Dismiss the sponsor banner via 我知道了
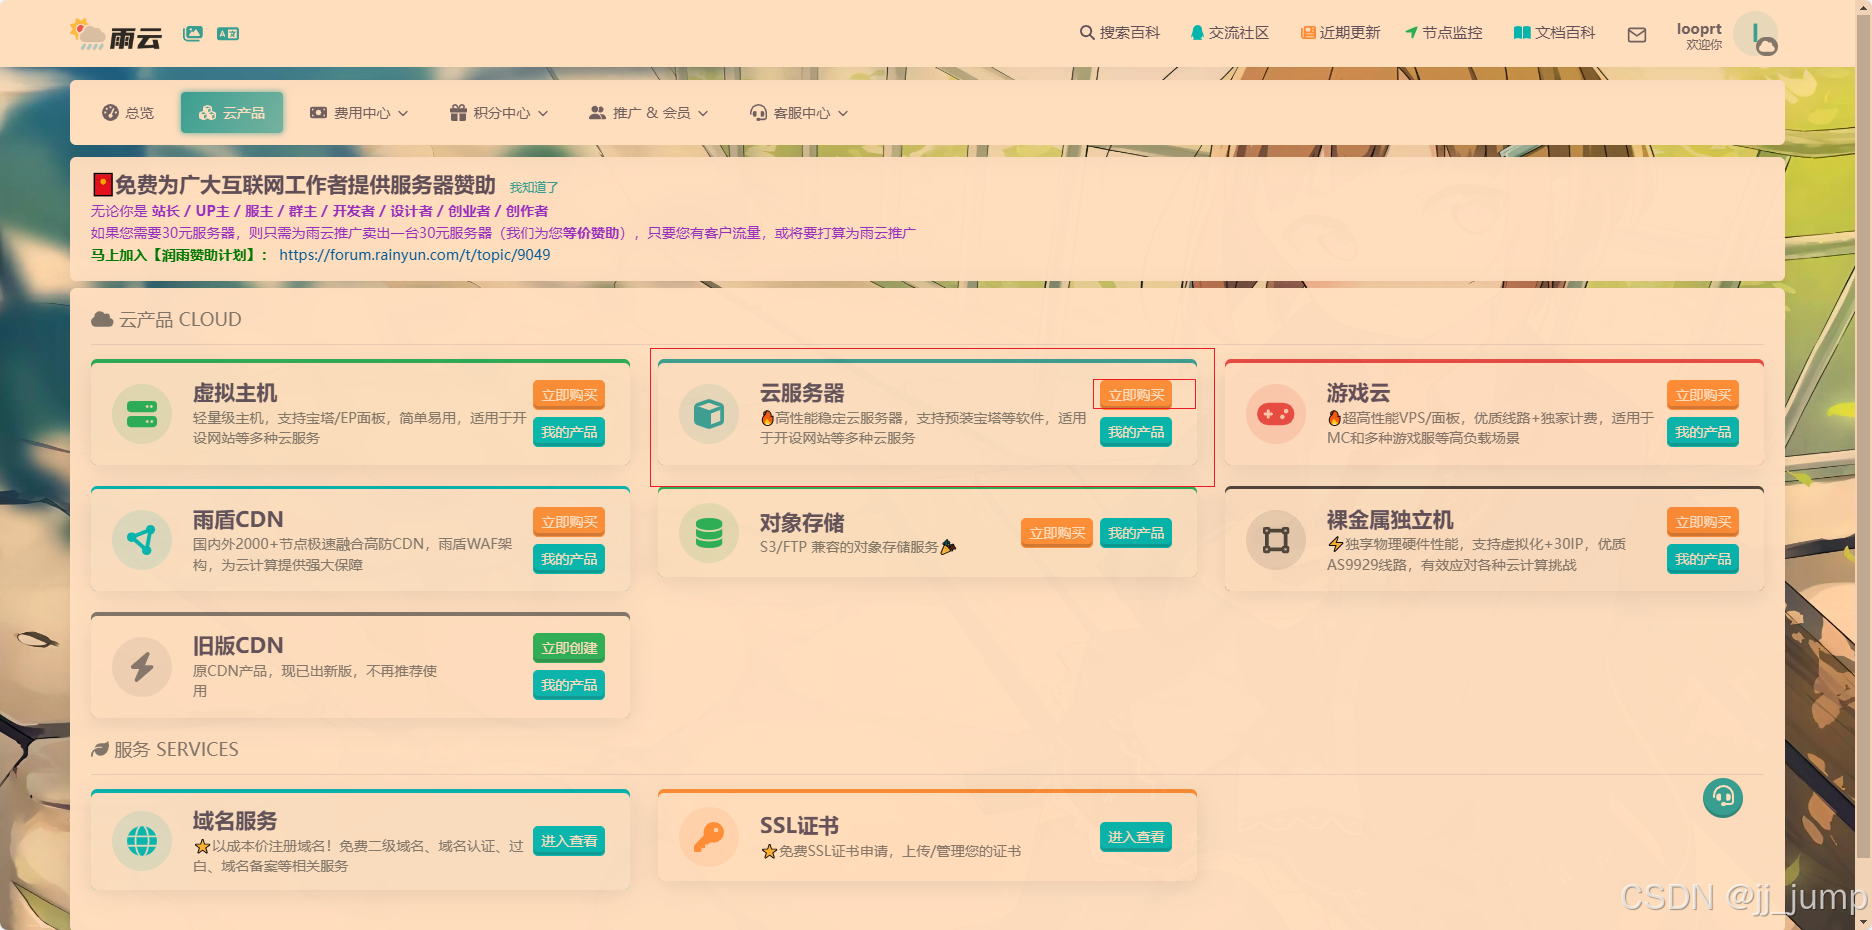 click(x=533, y=187)
